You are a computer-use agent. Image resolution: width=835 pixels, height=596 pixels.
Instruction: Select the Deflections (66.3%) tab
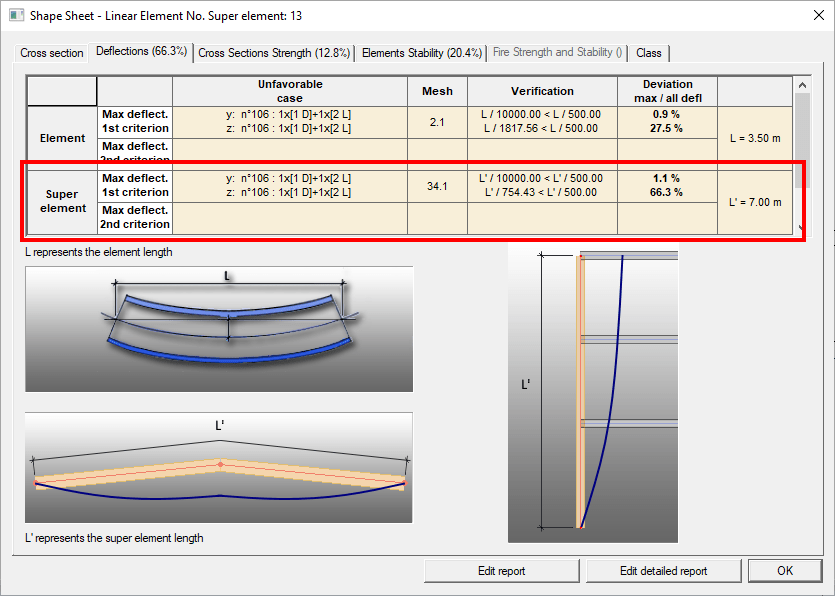pyautogui.click(x=141, y=52)
